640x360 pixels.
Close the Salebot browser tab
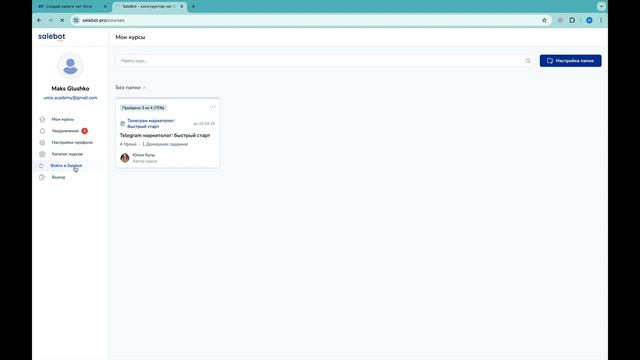(x=182, y=7)
